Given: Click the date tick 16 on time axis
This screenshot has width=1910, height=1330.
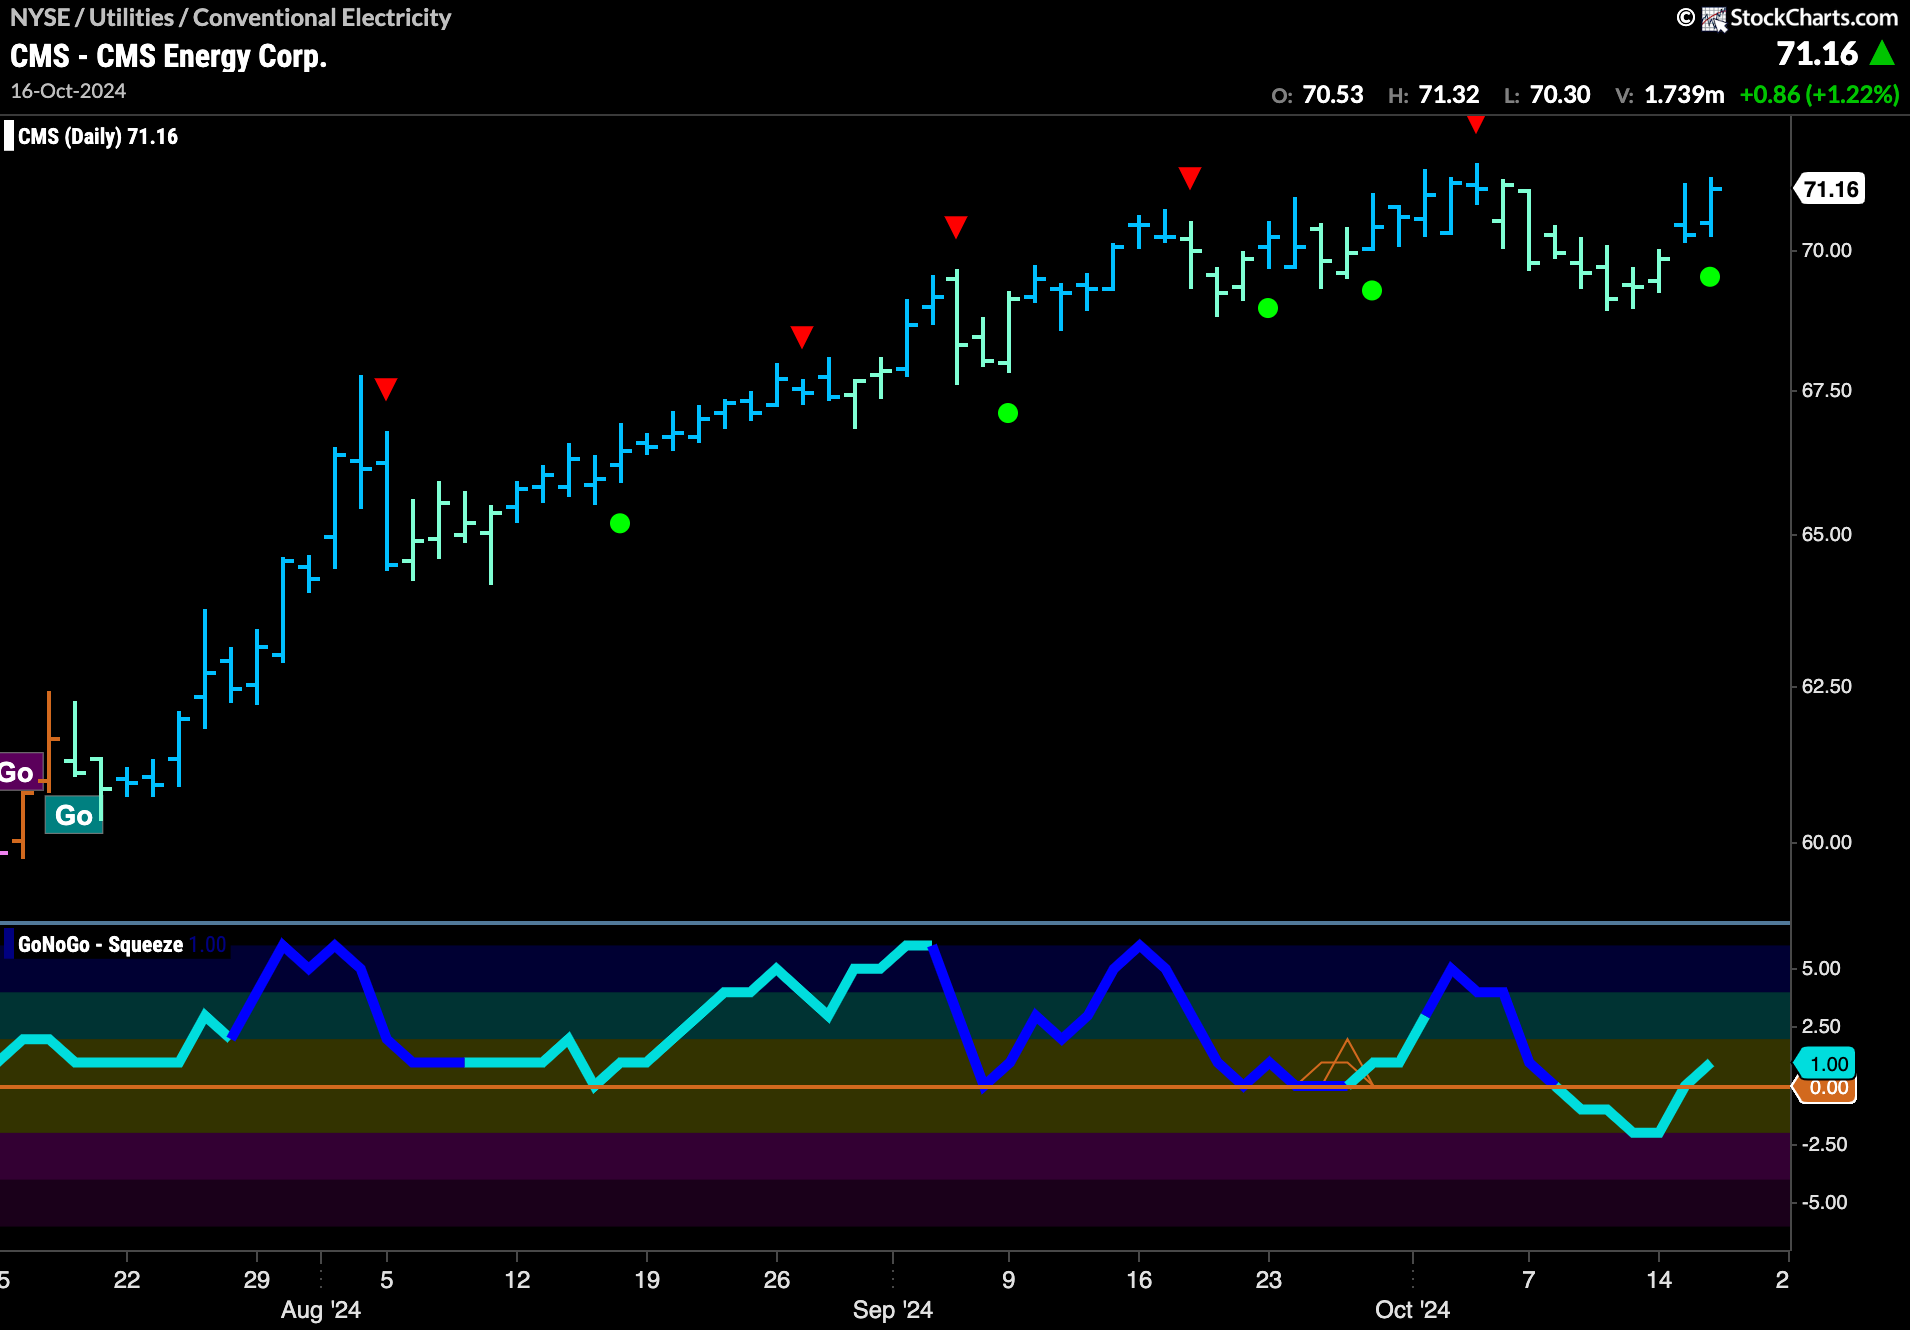Looking at the screenshot, I should point(1139,1279).
